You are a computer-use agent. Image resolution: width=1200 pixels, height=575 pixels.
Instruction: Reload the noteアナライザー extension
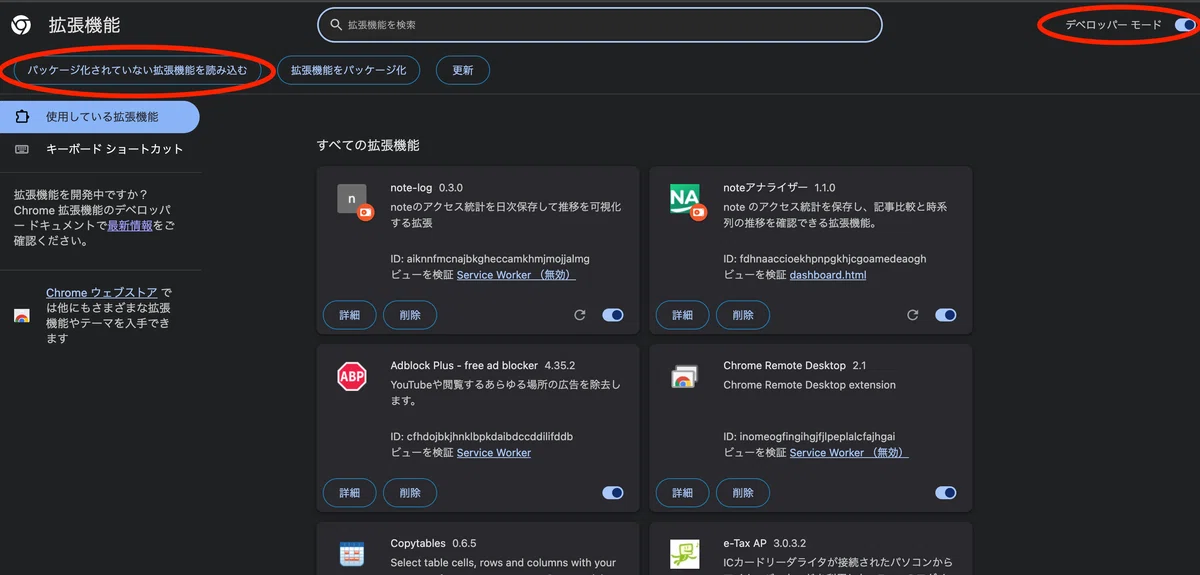(912, 315)
